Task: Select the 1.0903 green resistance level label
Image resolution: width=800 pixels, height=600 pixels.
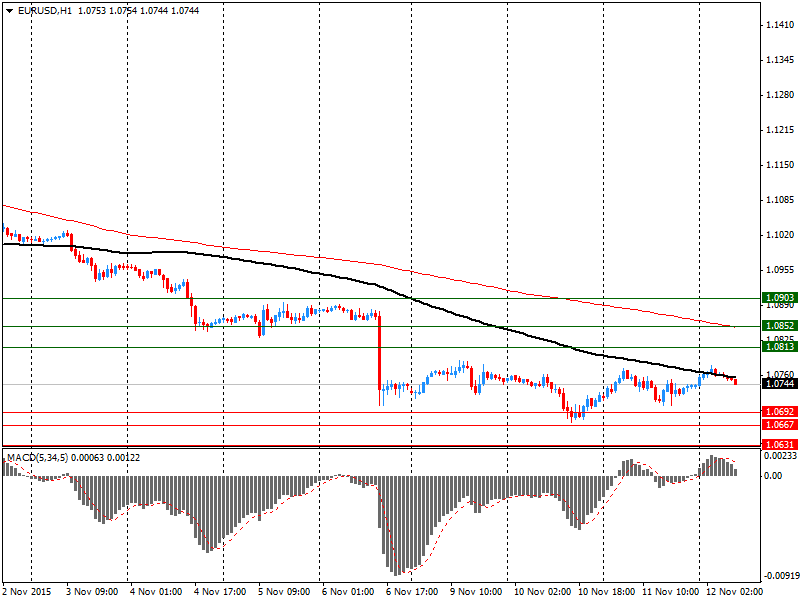Action: pyautogui.click(x=780, y=297)
